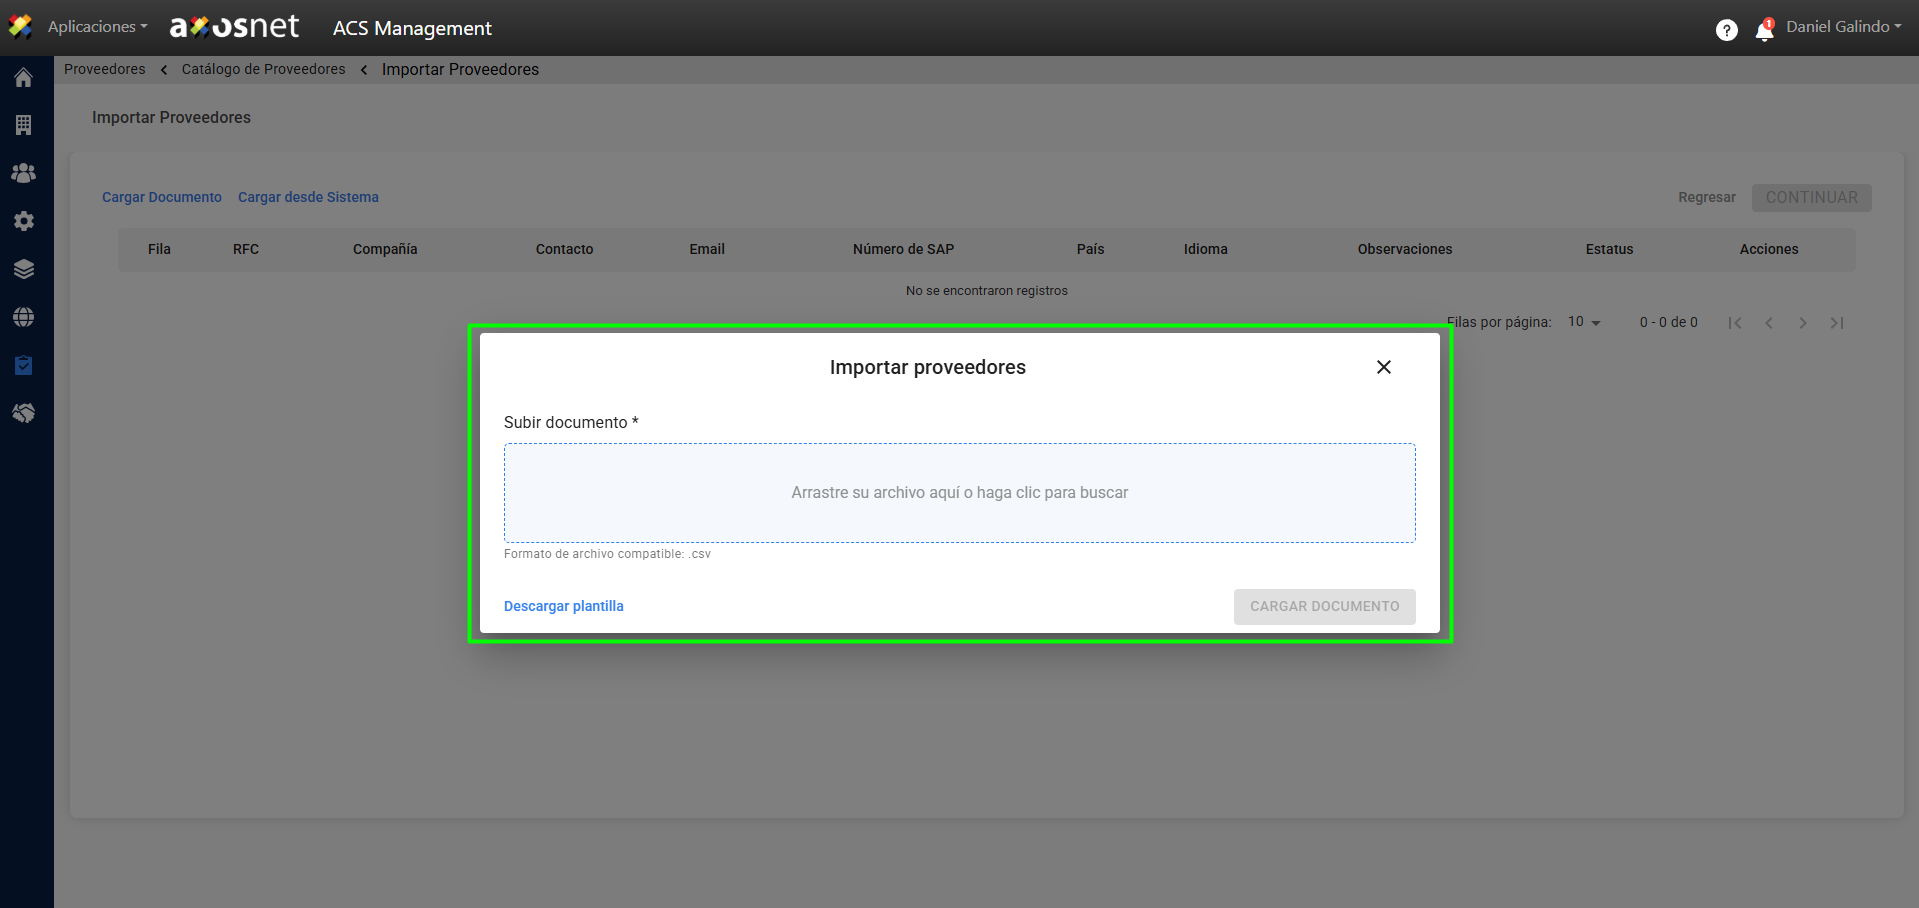Expand the rows per page dropdown
Screen dimensions: 1919x908
click(1584, 322)
